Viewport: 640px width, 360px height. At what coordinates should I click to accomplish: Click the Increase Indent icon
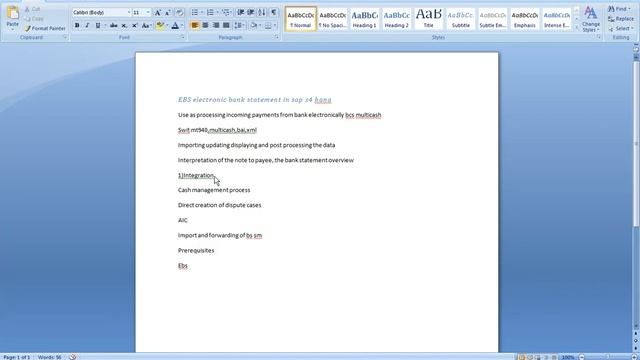point(251,13)
